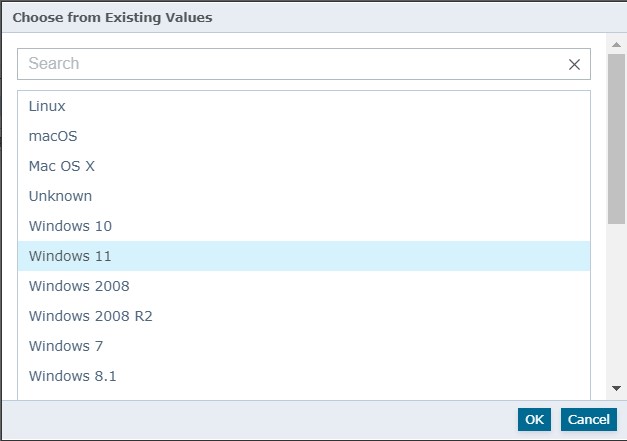Clear the search field with the X icon
Screen dimensions: 627x441
574,64
